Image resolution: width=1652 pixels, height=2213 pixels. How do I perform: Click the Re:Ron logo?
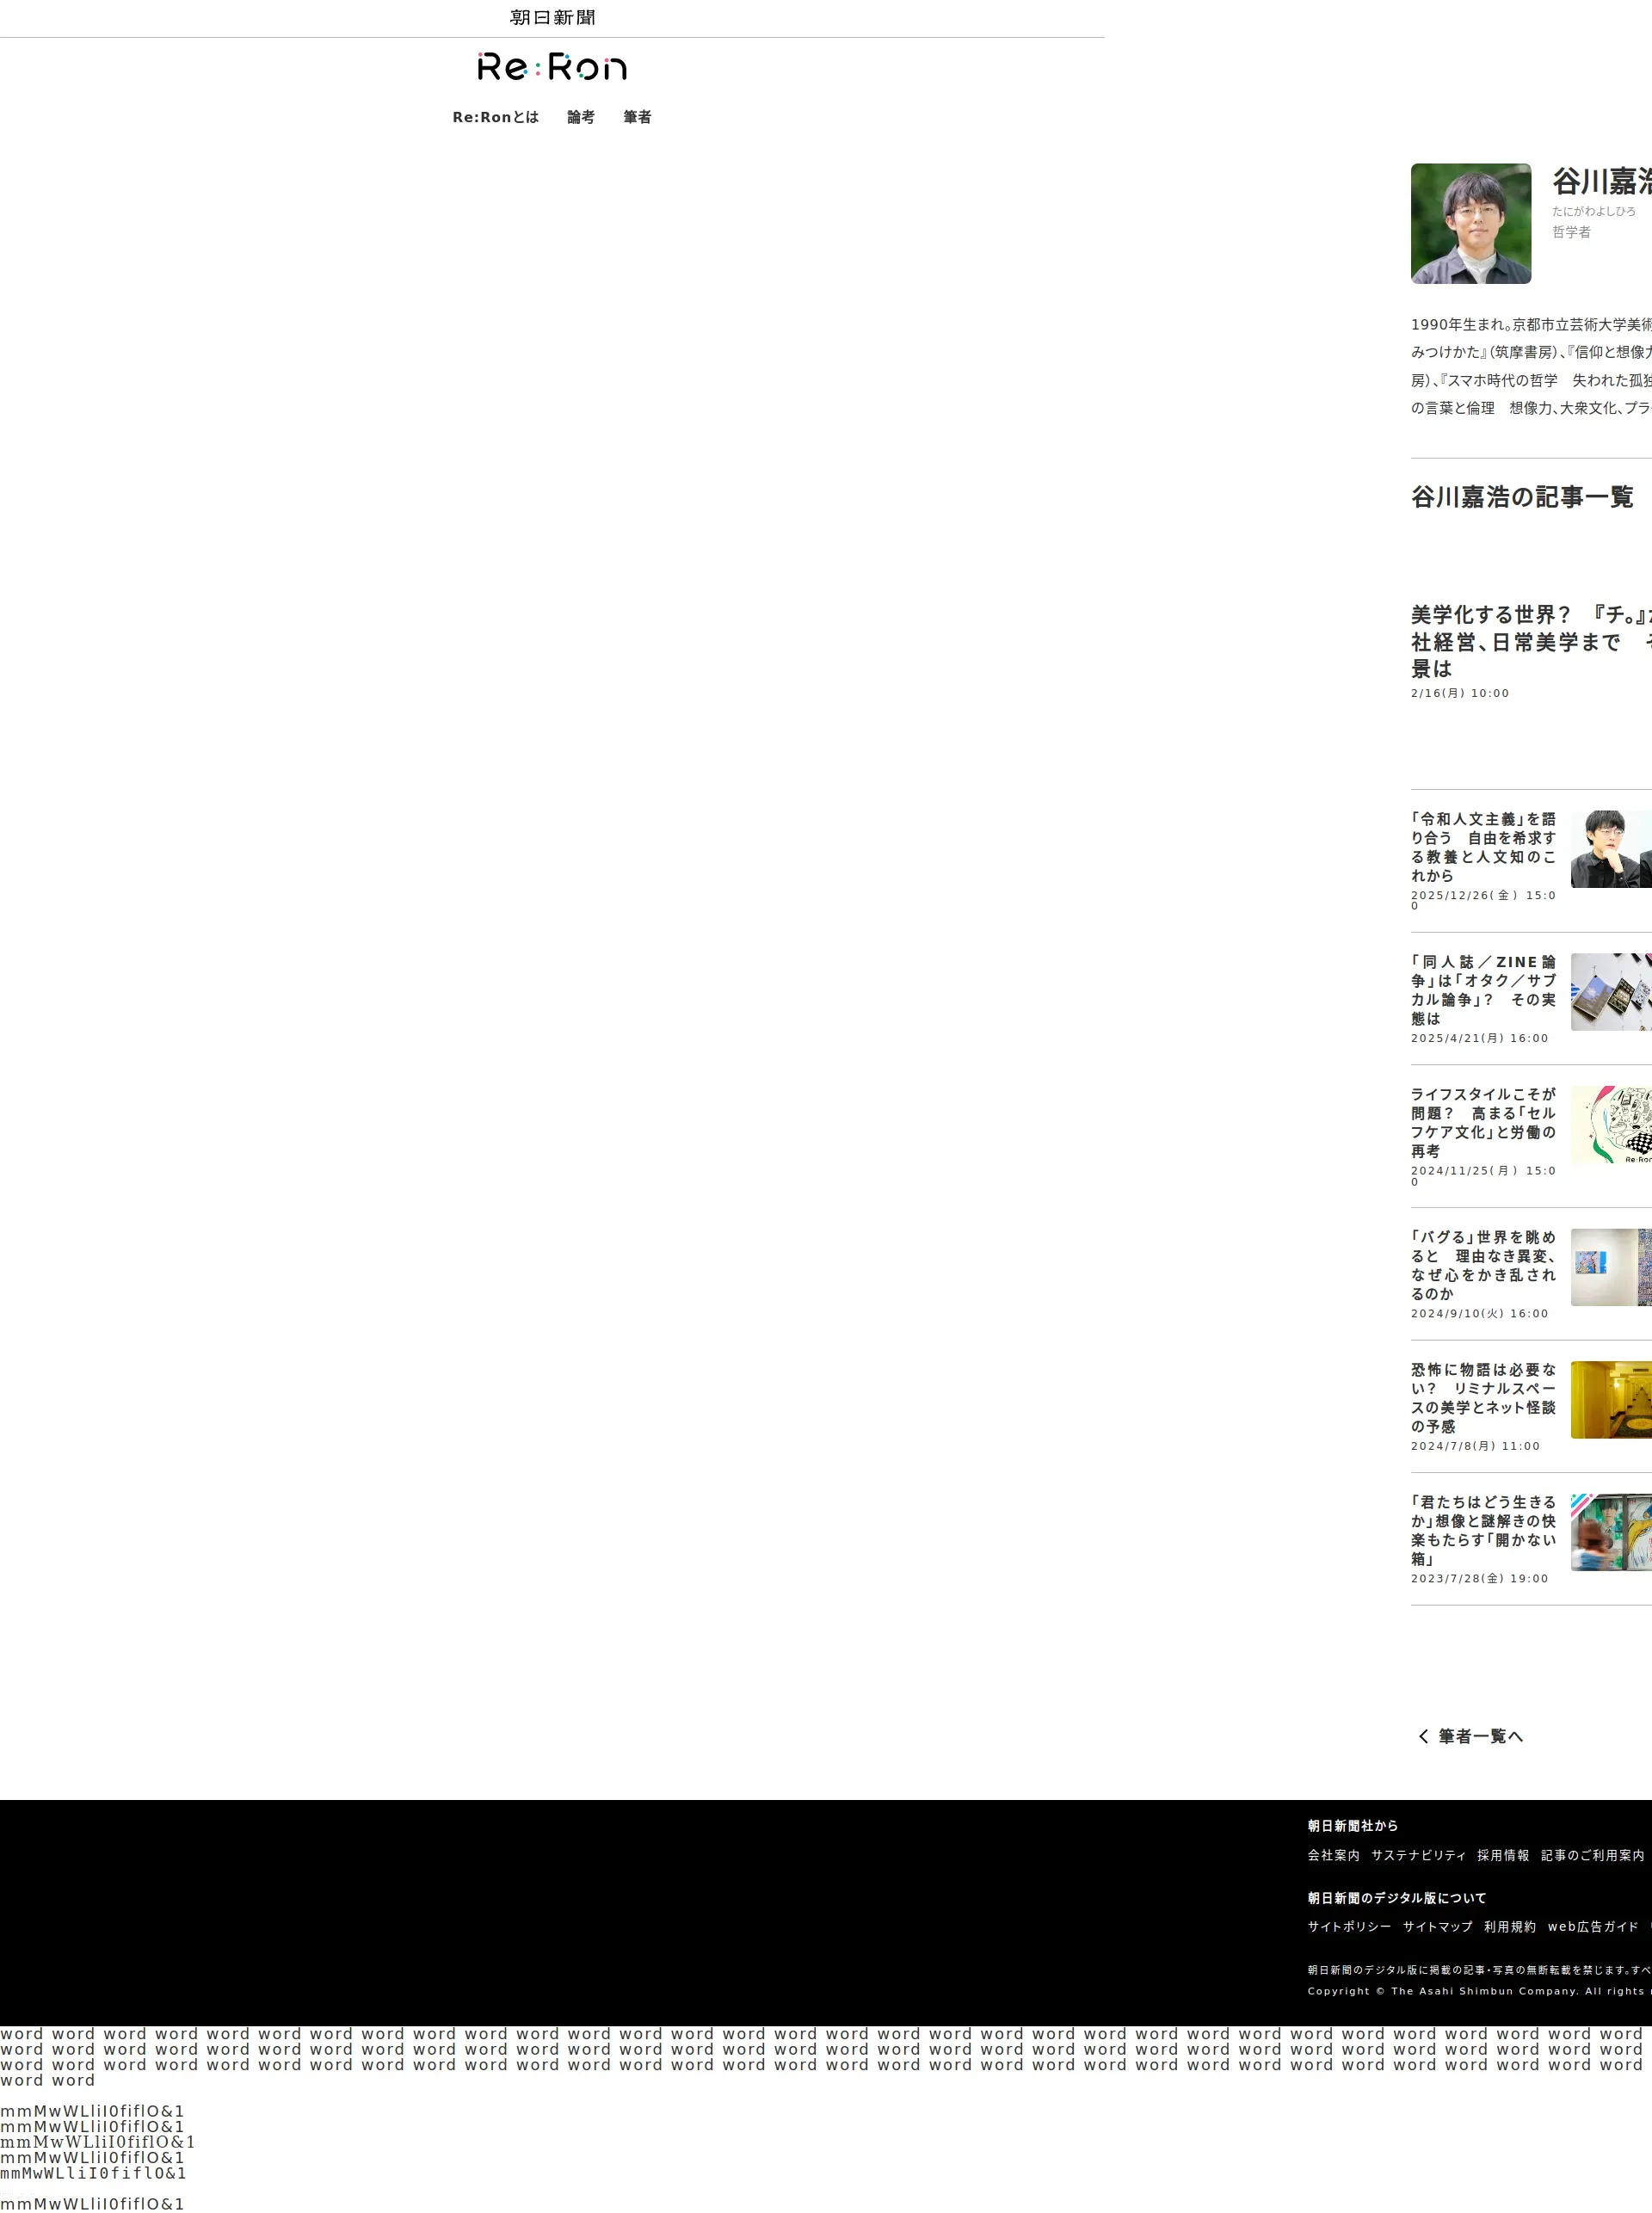552,67
